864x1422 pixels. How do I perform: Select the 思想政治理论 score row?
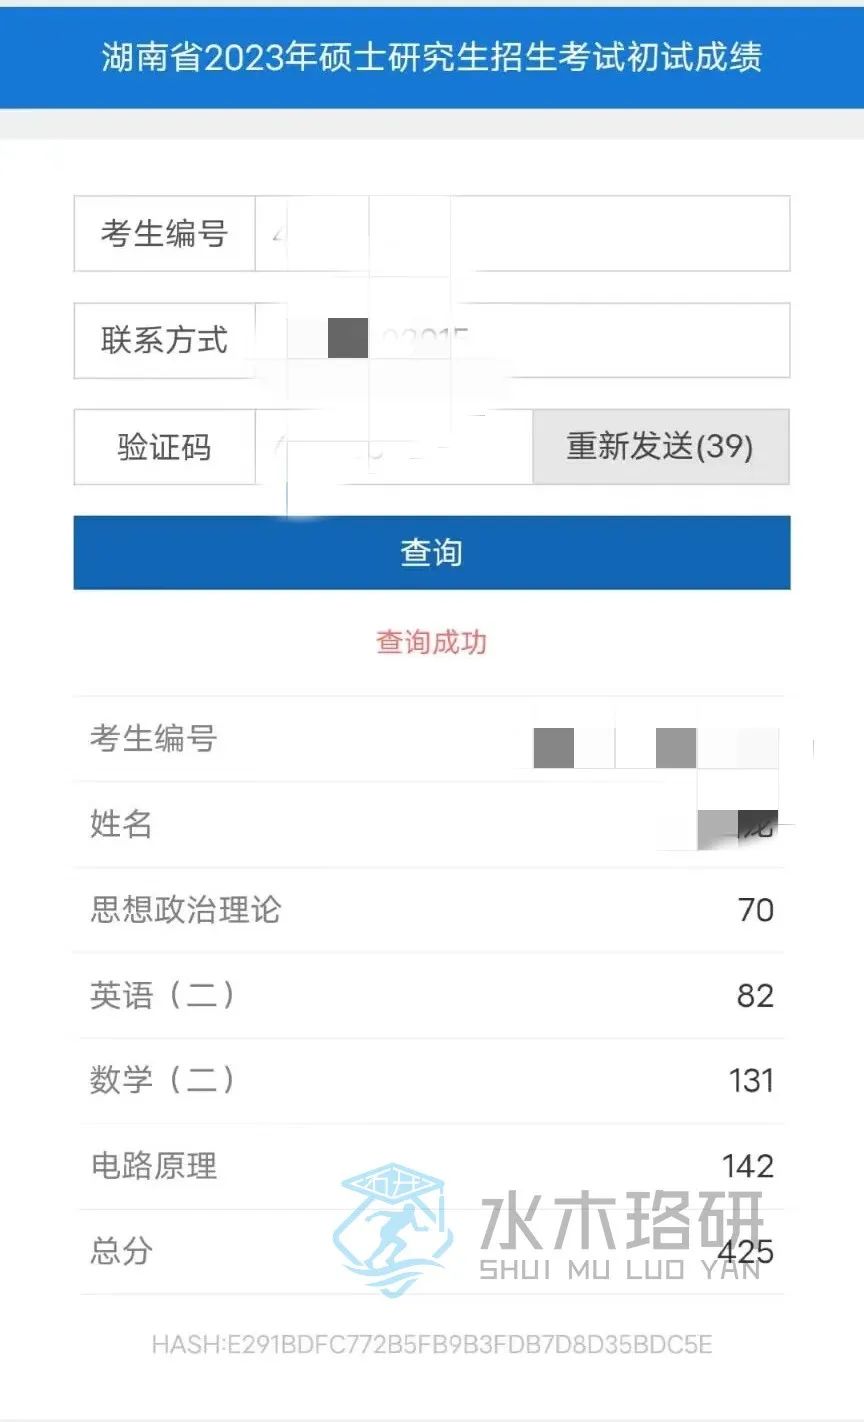(x=431, y=910)
